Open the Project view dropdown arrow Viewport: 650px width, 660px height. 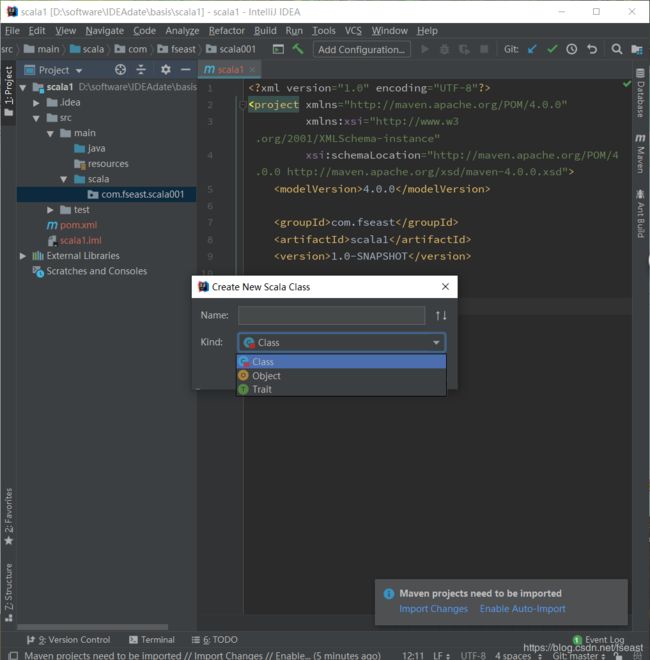[x=79, y=71]
